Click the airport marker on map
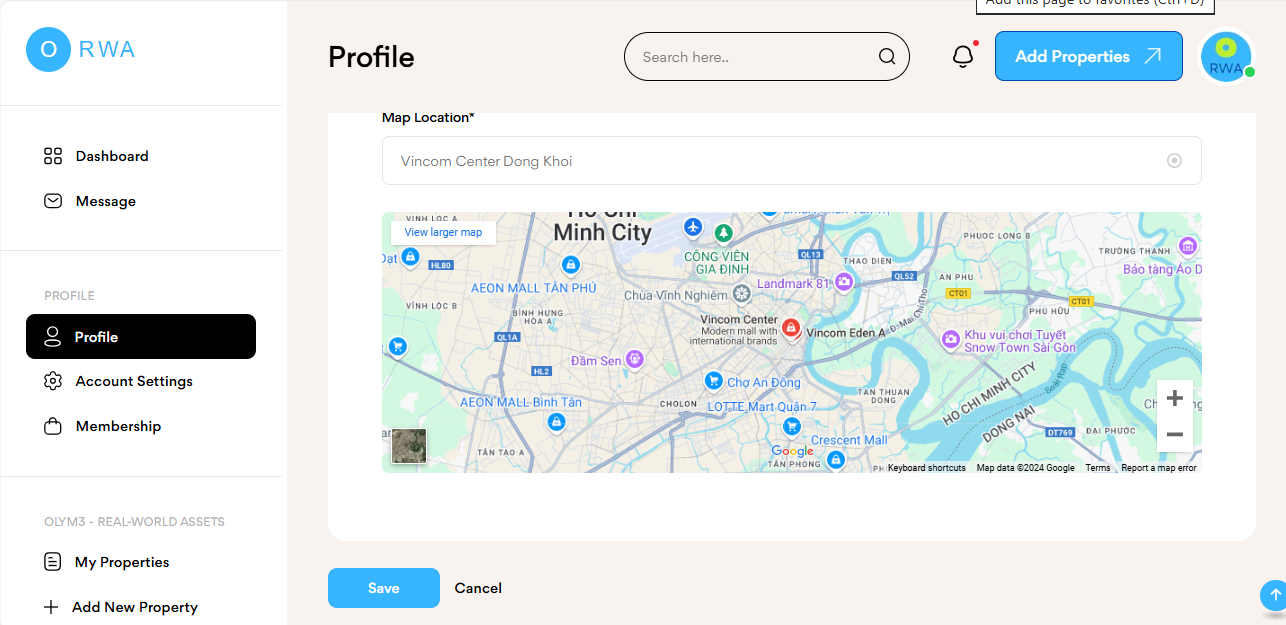This screenshot has height=625, width=1286. [694, 229]
